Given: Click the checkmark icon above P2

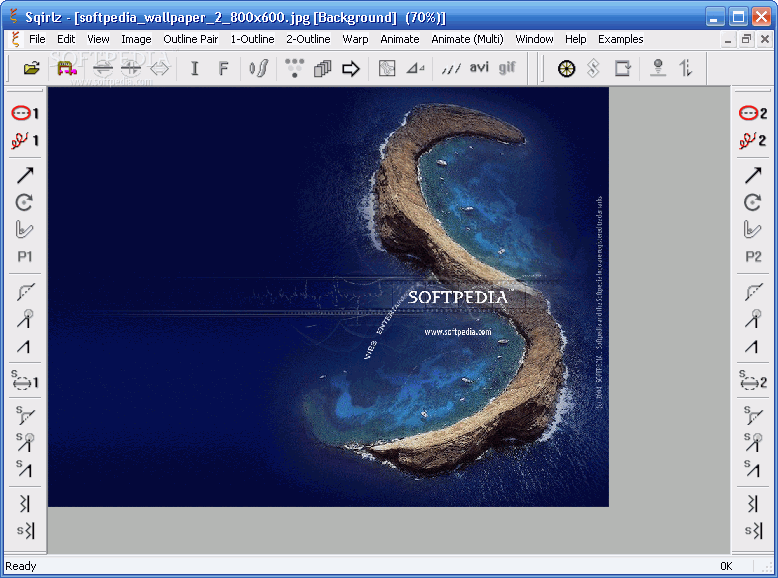Looking at the screenshot, I should point(752,229).
